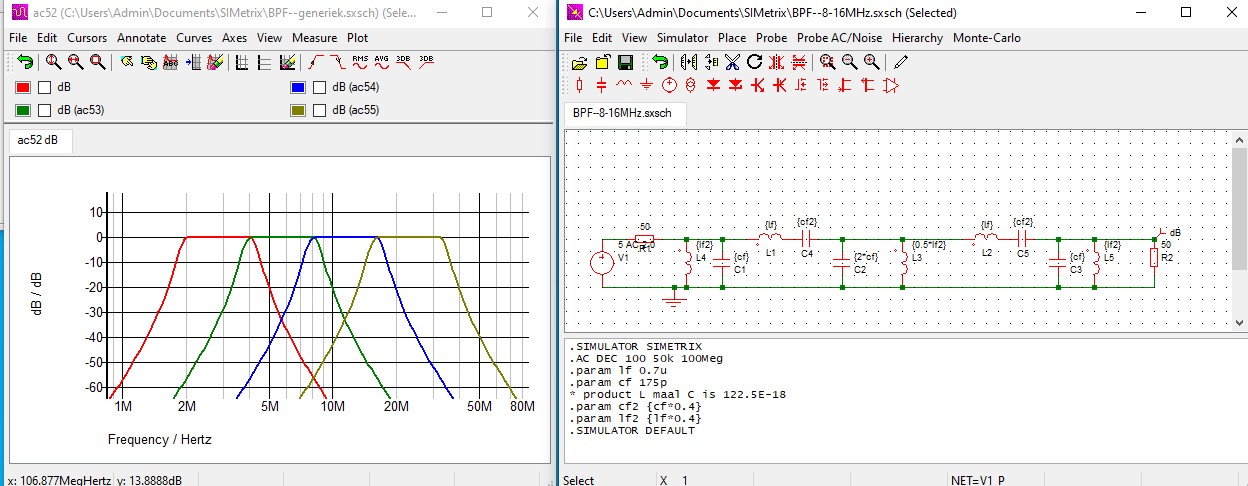
Task: Open the Cursors menu in graph window
Action: pyautogui.click(x=87, y=38)
